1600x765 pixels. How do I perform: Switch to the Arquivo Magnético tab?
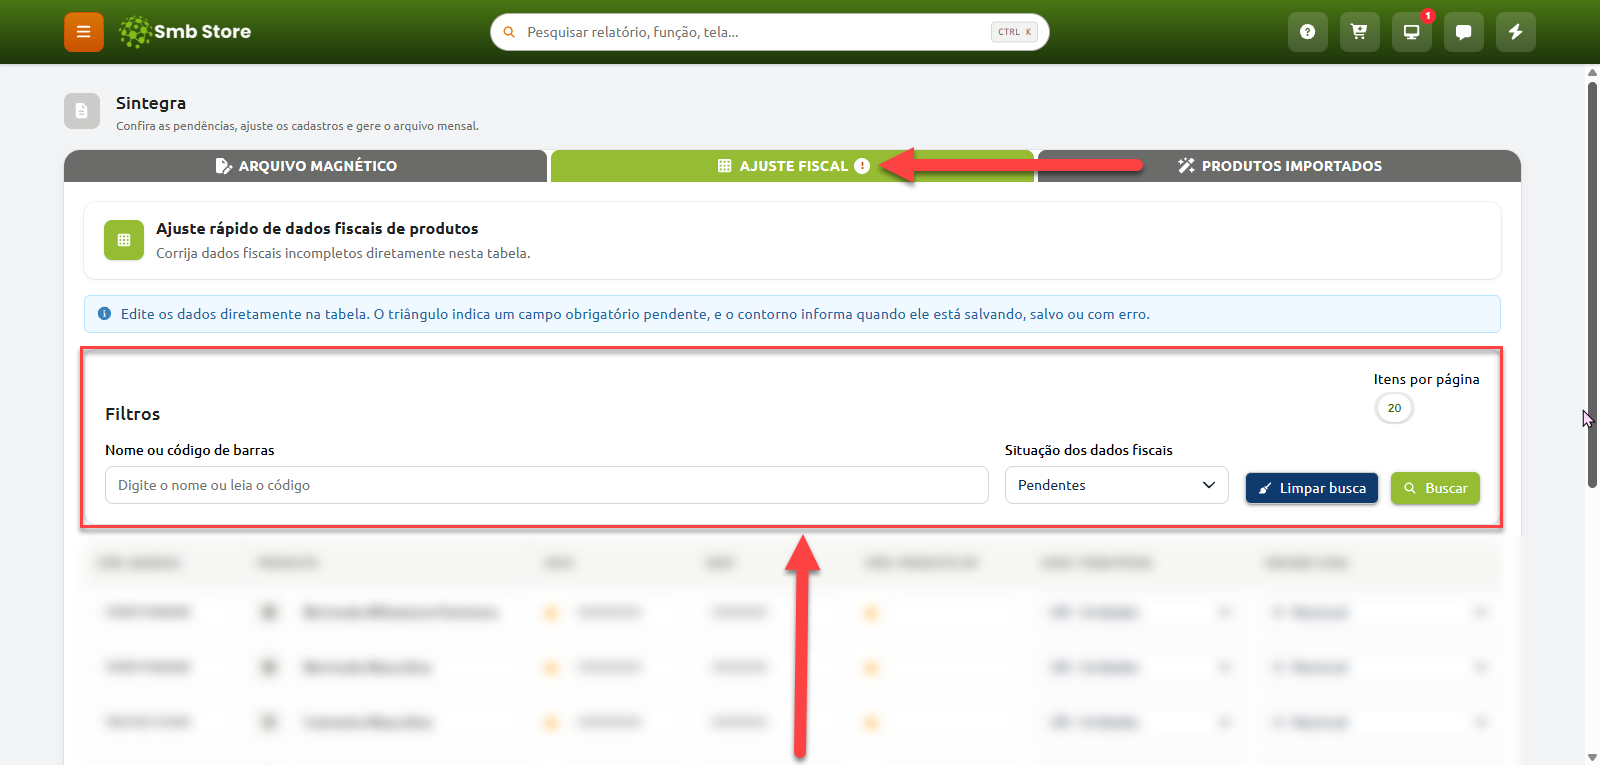pos(306,166)
